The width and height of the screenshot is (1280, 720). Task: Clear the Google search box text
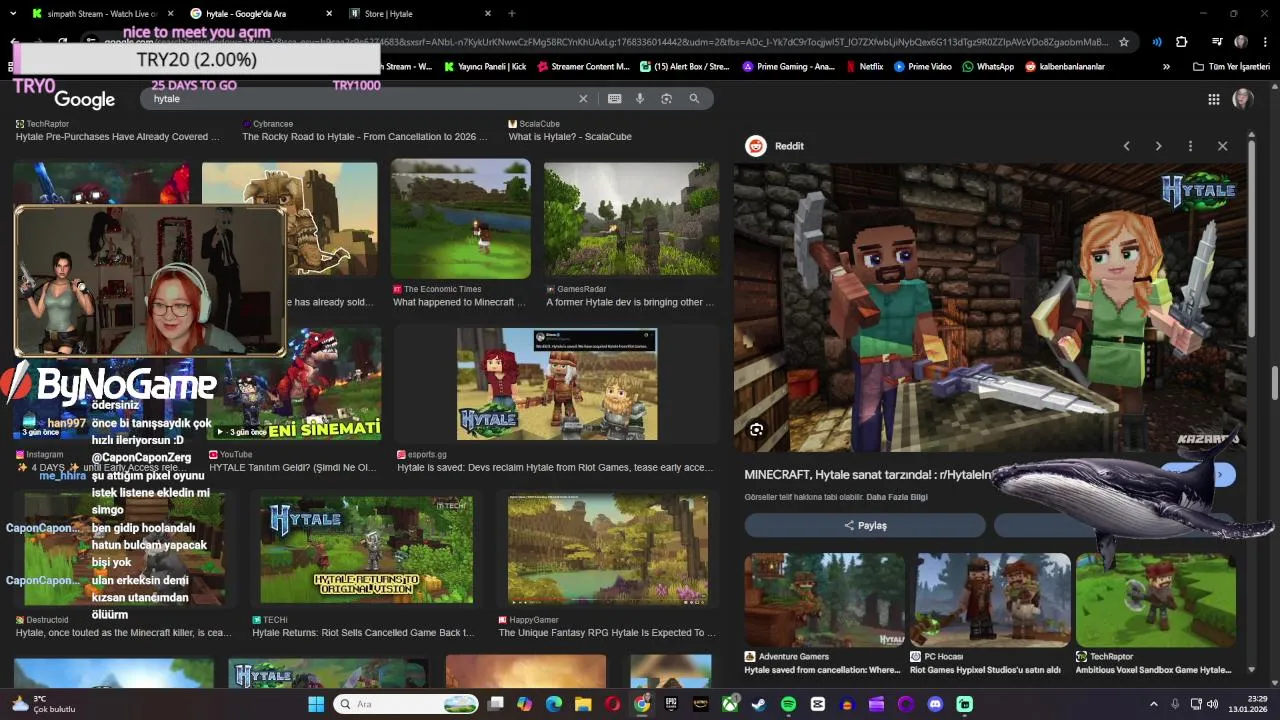pos(583,99)
